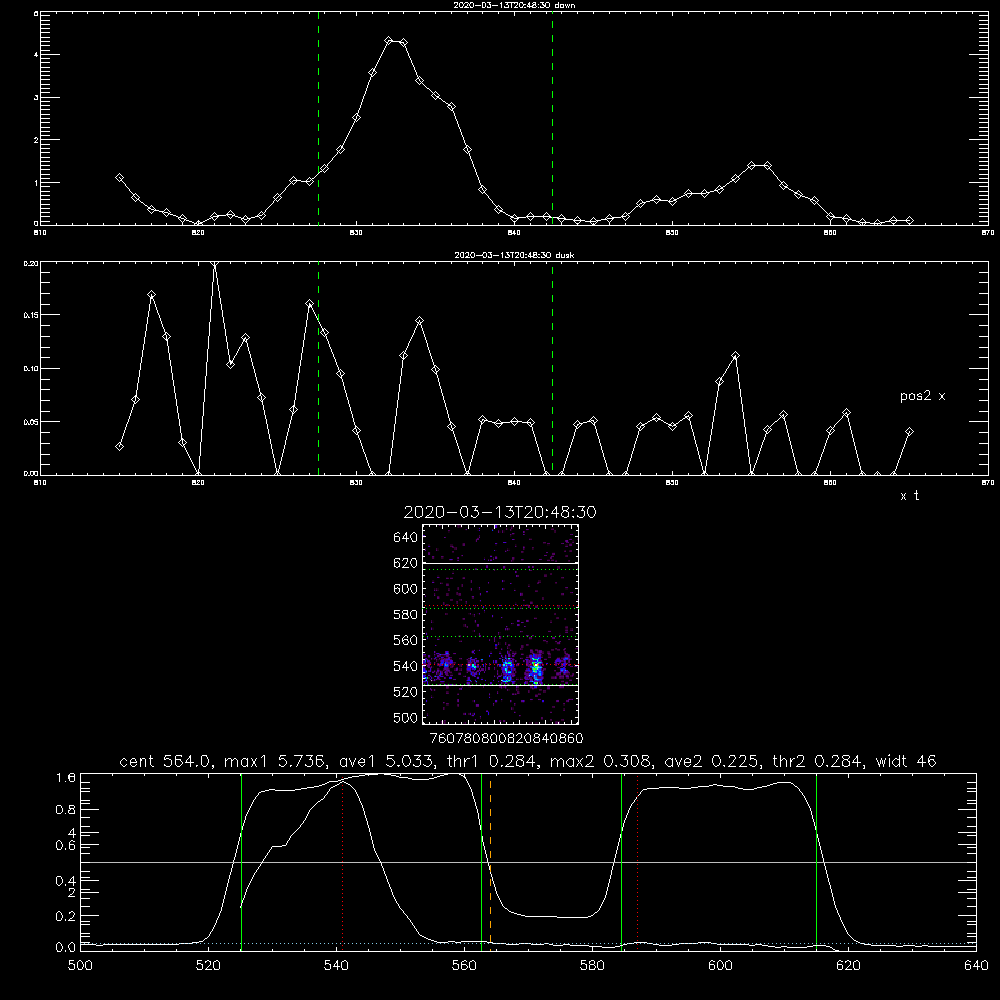Open the small spectrogram image

click(x=500, y=624)
